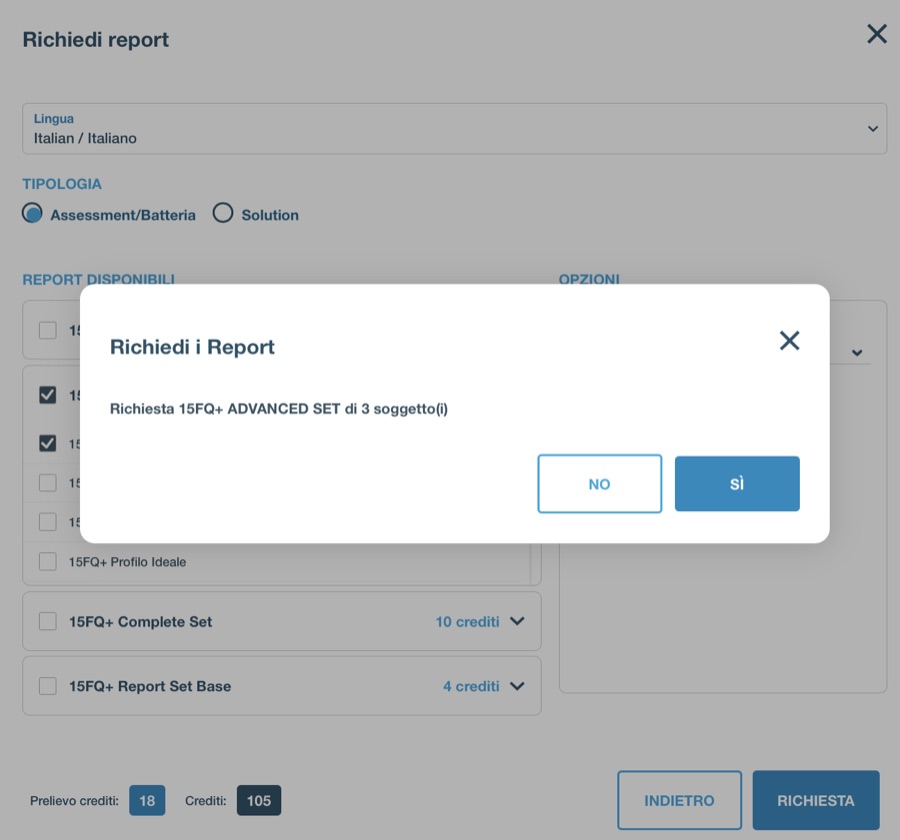This screenshot has width=900, height=840.
Task: Confirm the request with the SÌ button
Action: pos(737,483)
